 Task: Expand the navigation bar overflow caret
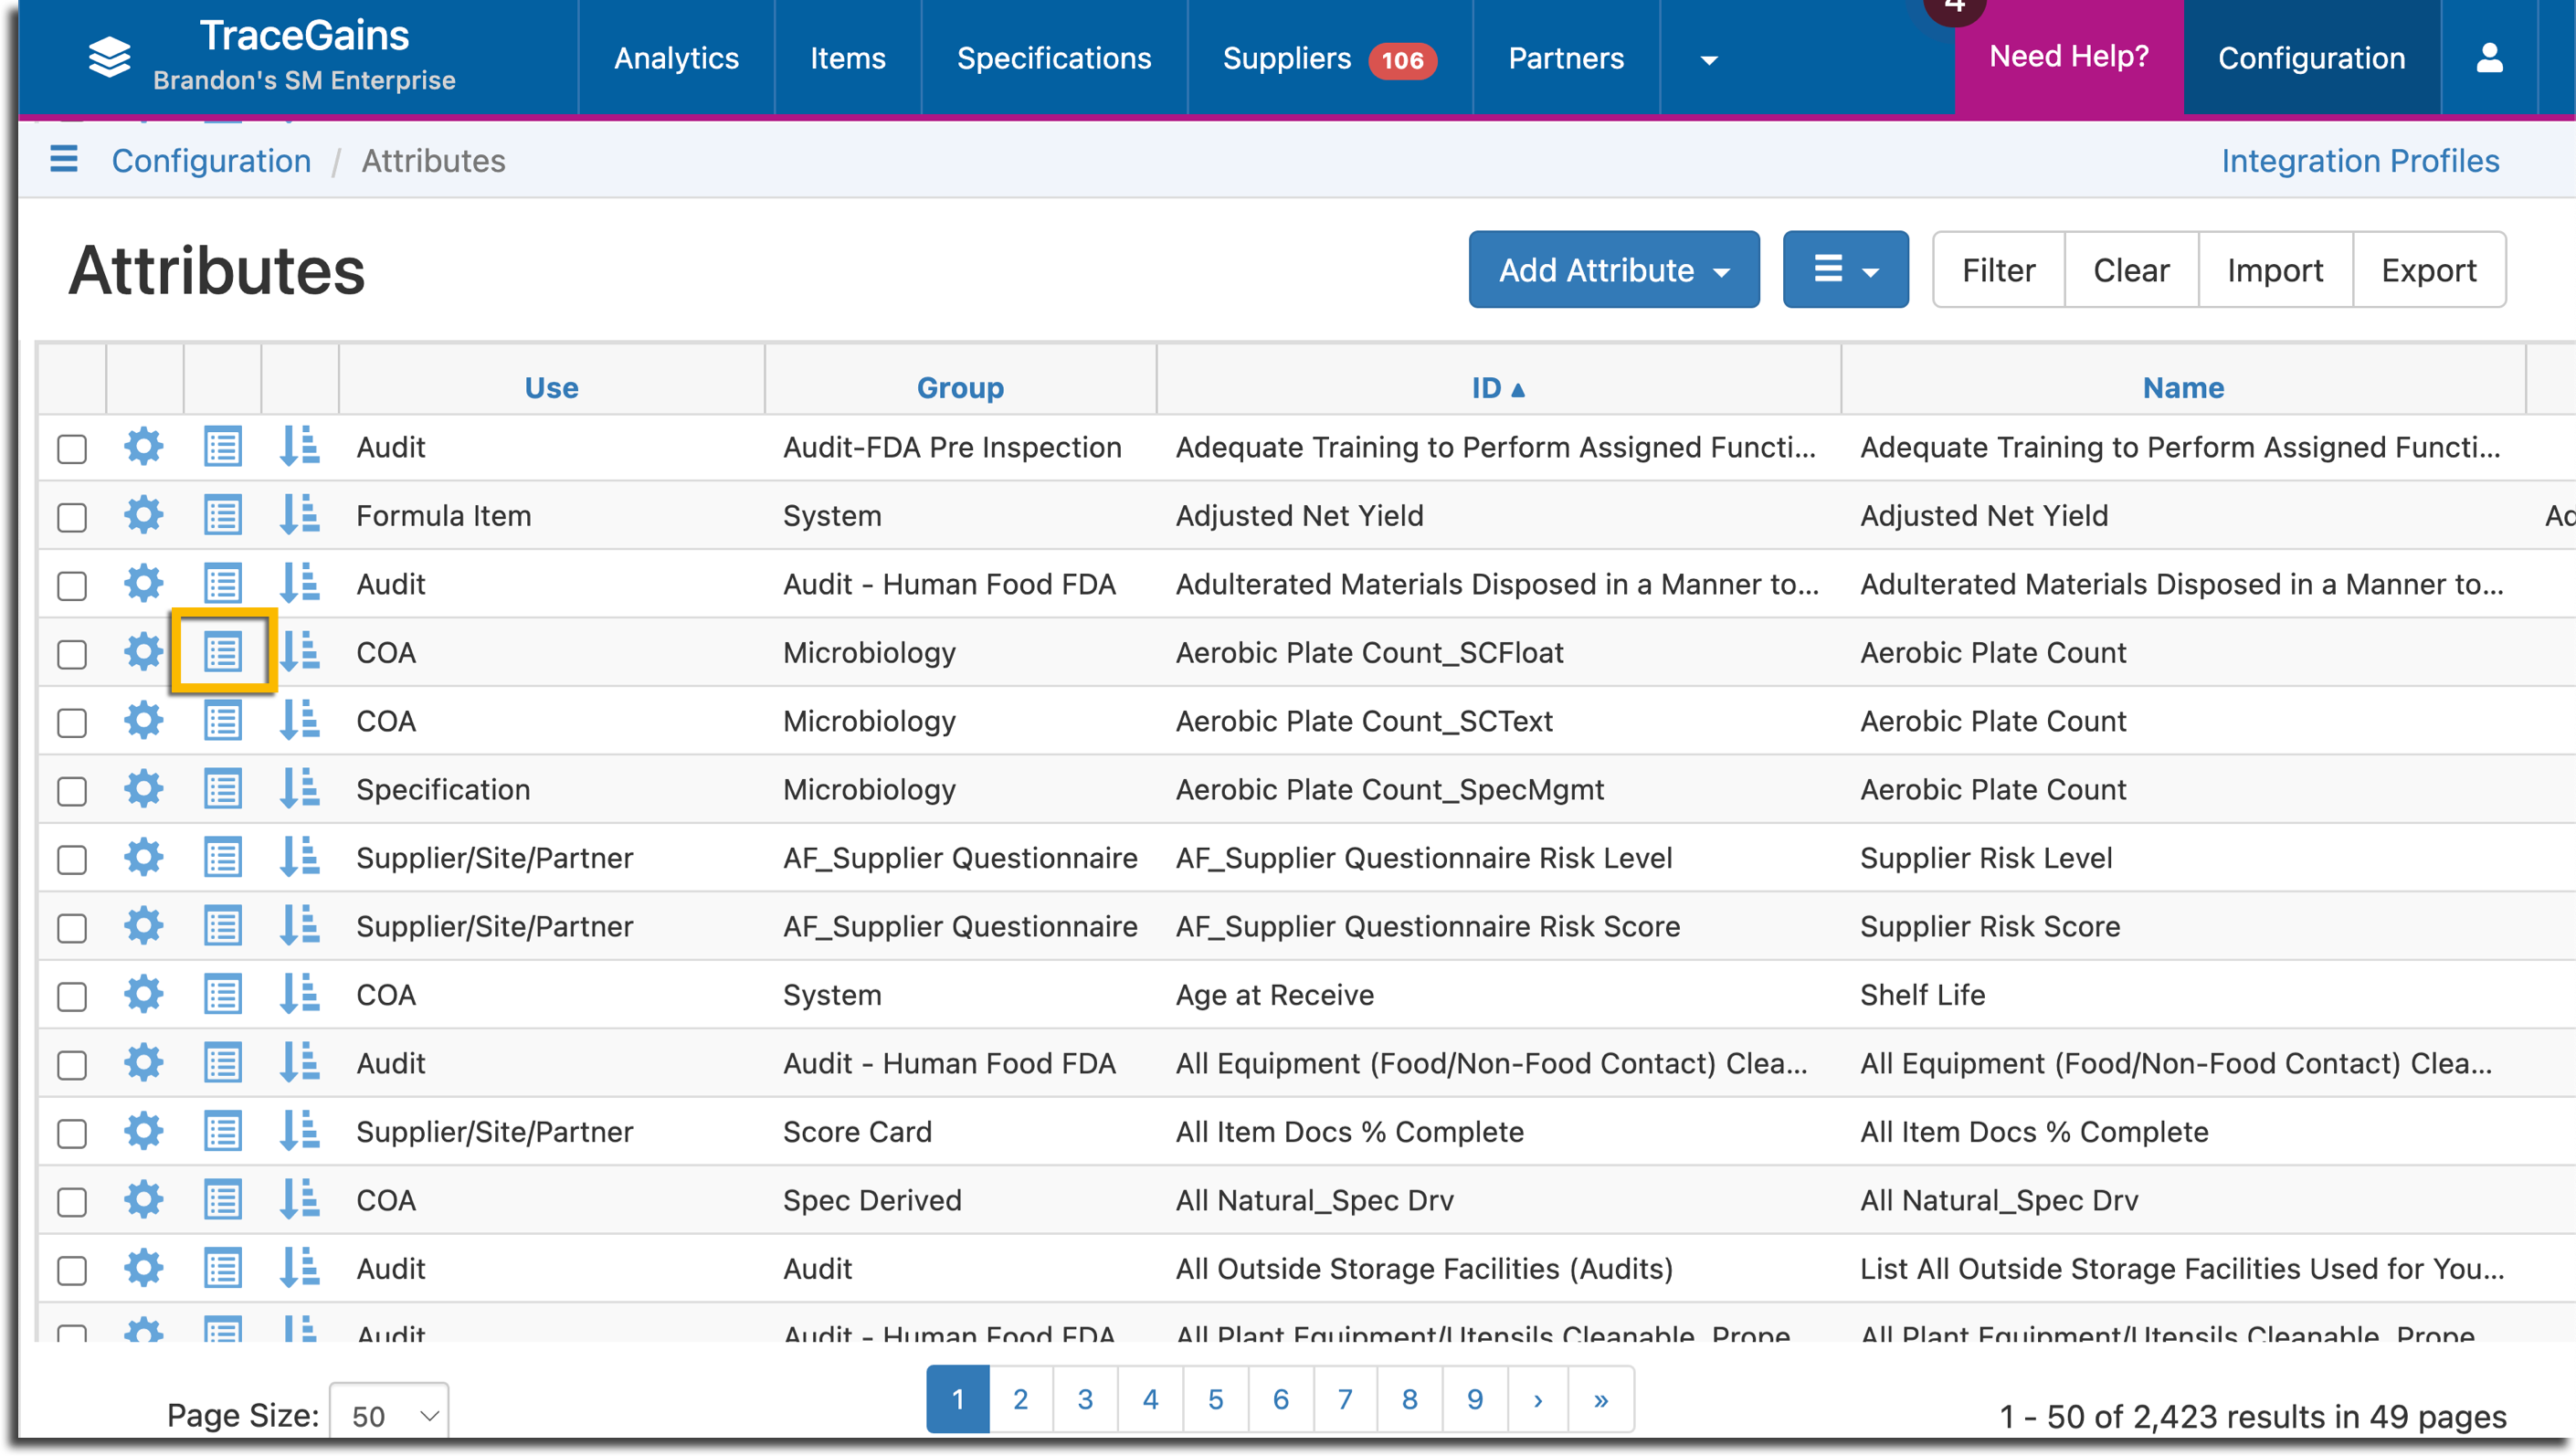tap(1709, 60)
